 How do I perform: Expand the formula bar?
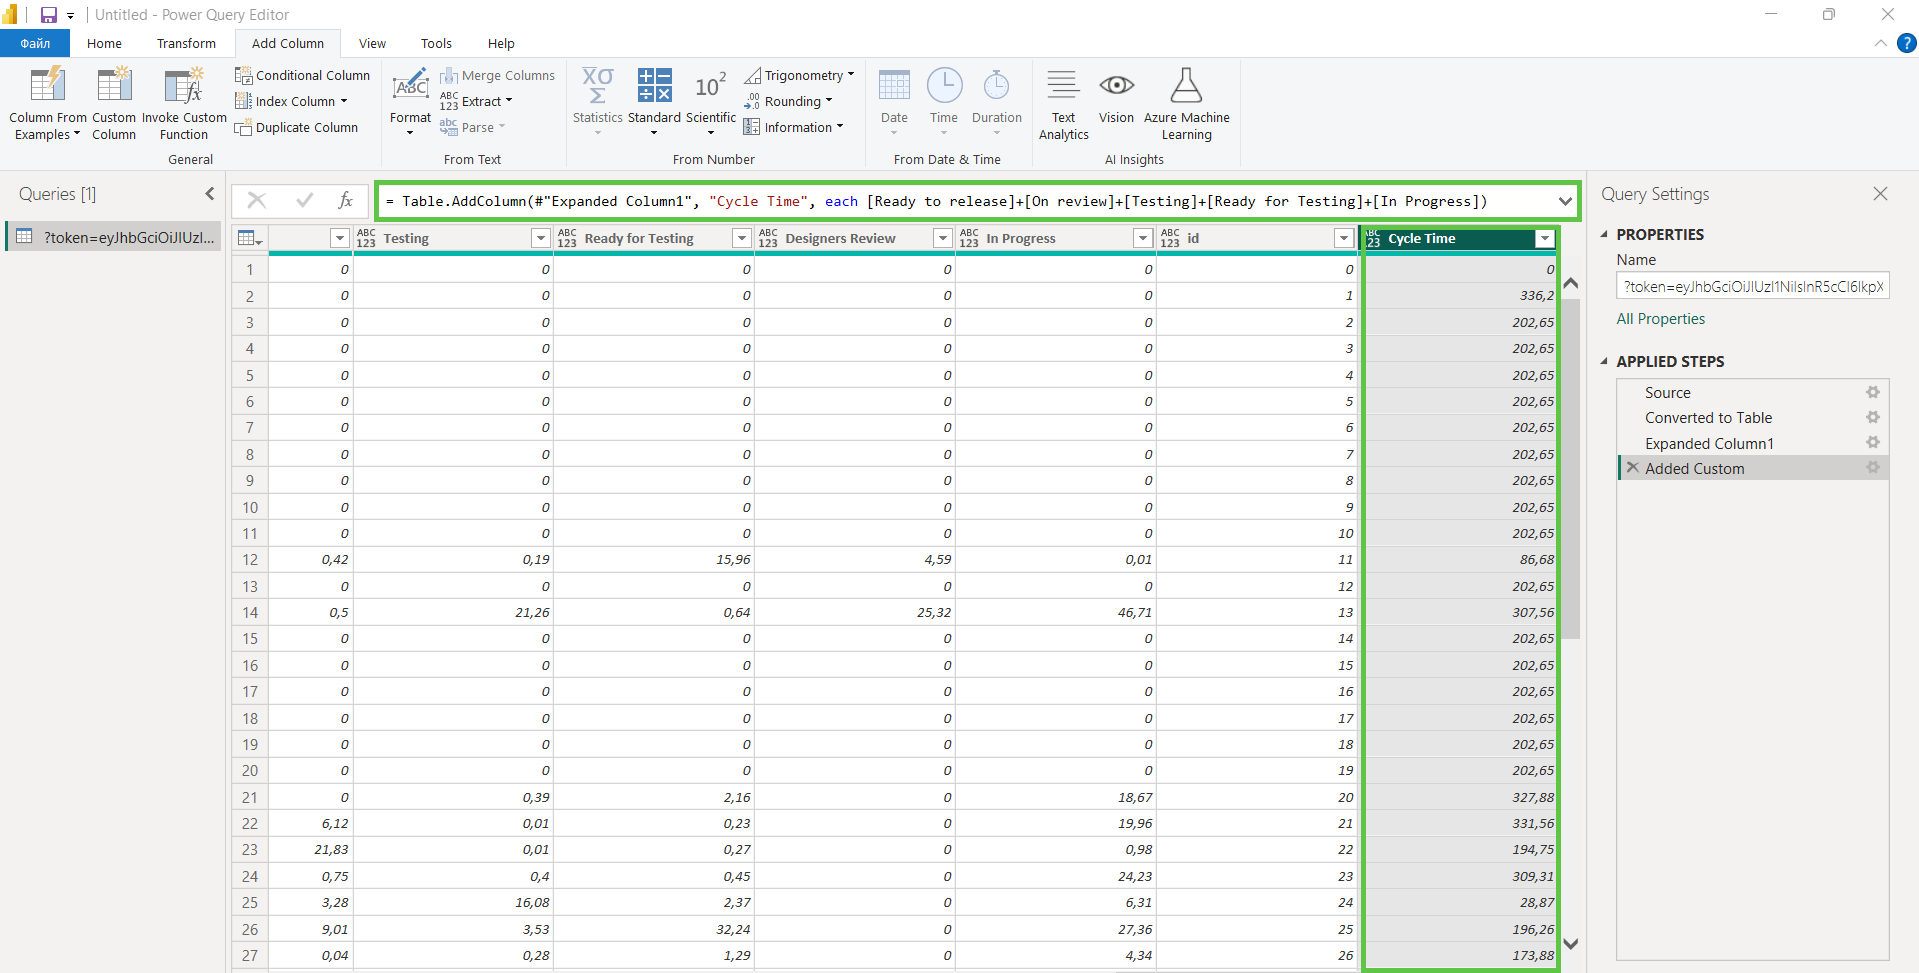pos(1564,201)
